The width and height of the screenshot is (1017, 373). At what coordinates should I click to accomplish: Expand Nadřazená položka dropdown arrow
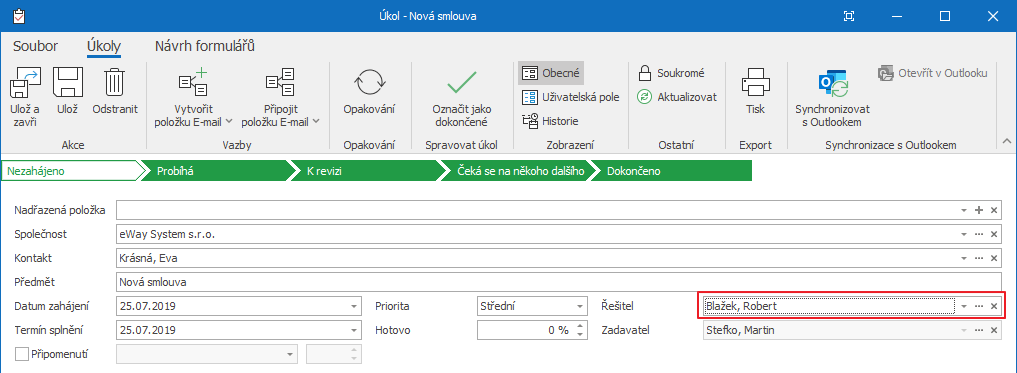[964, 211]
